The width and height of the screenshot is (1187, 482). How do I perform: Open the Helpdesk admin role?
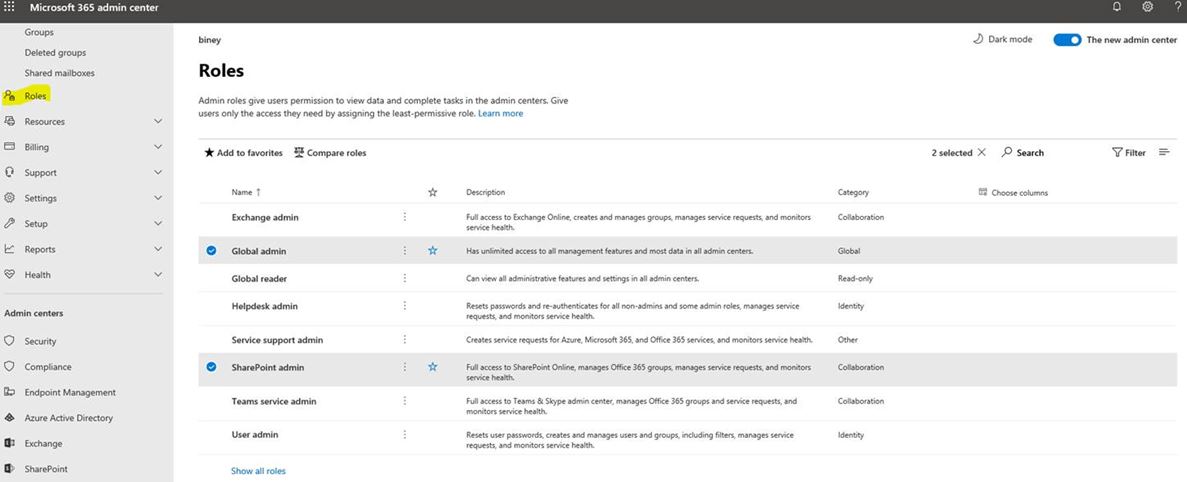click(x=265, y=306)
